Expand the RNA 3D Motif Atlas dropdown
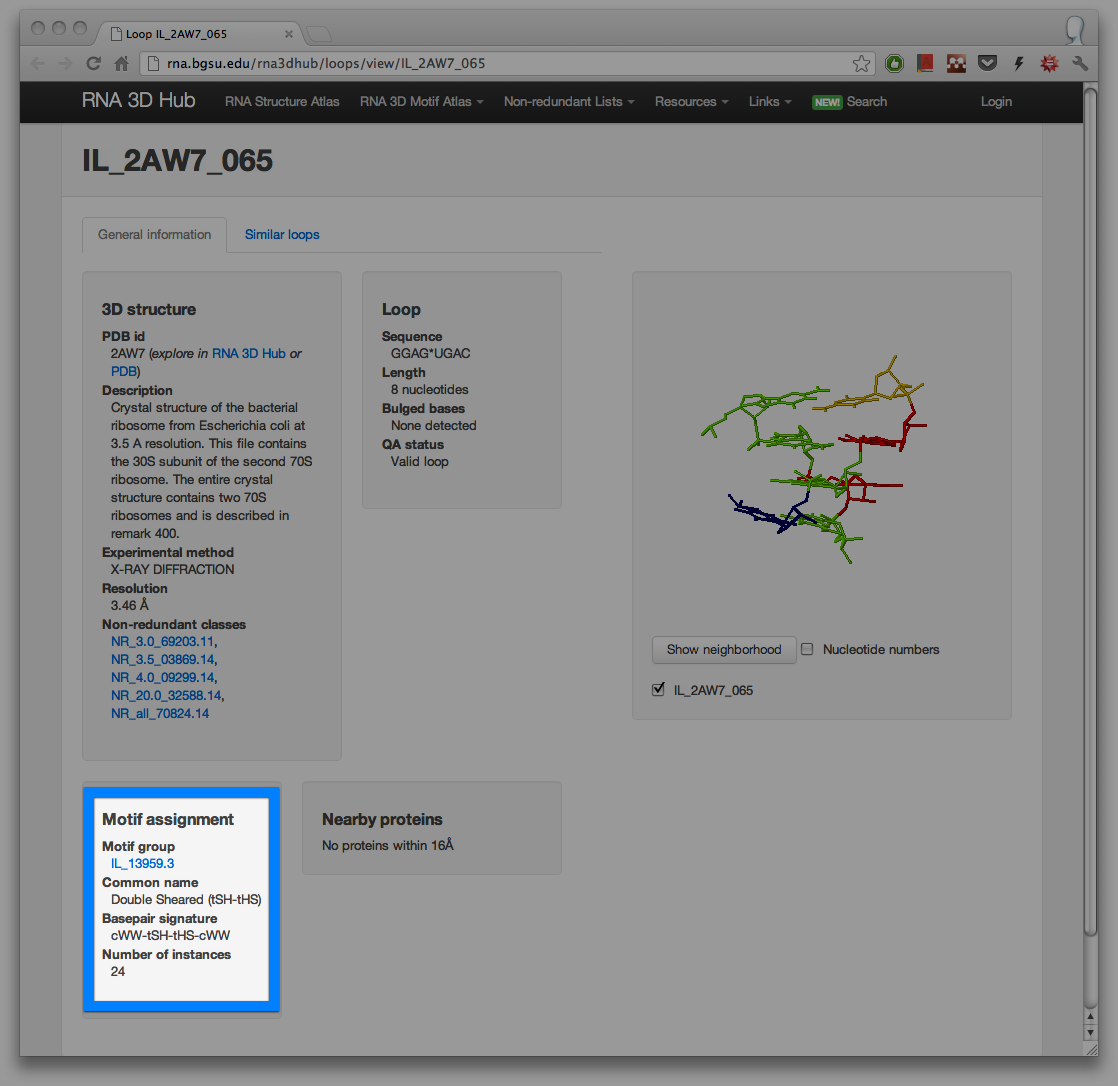Image resolution: width=1118 pixels, height=1086 pixels. coord(421,102)
